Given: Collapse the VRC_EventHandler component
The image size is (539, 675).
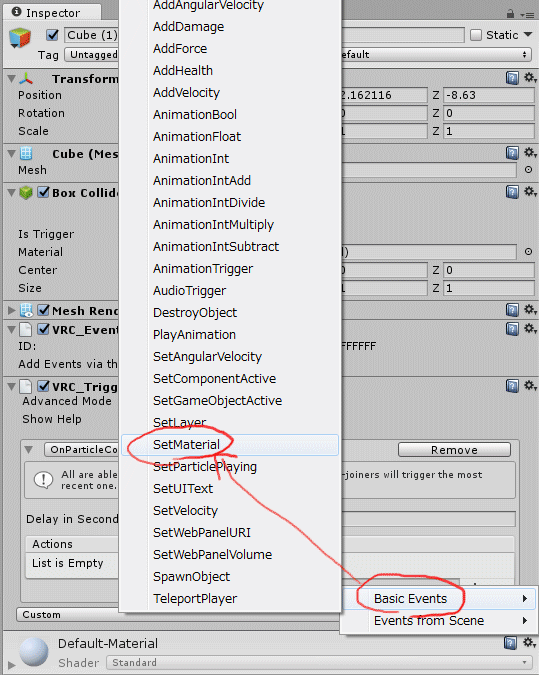Looking at the screenshot, I should click(x=12, y=330).
